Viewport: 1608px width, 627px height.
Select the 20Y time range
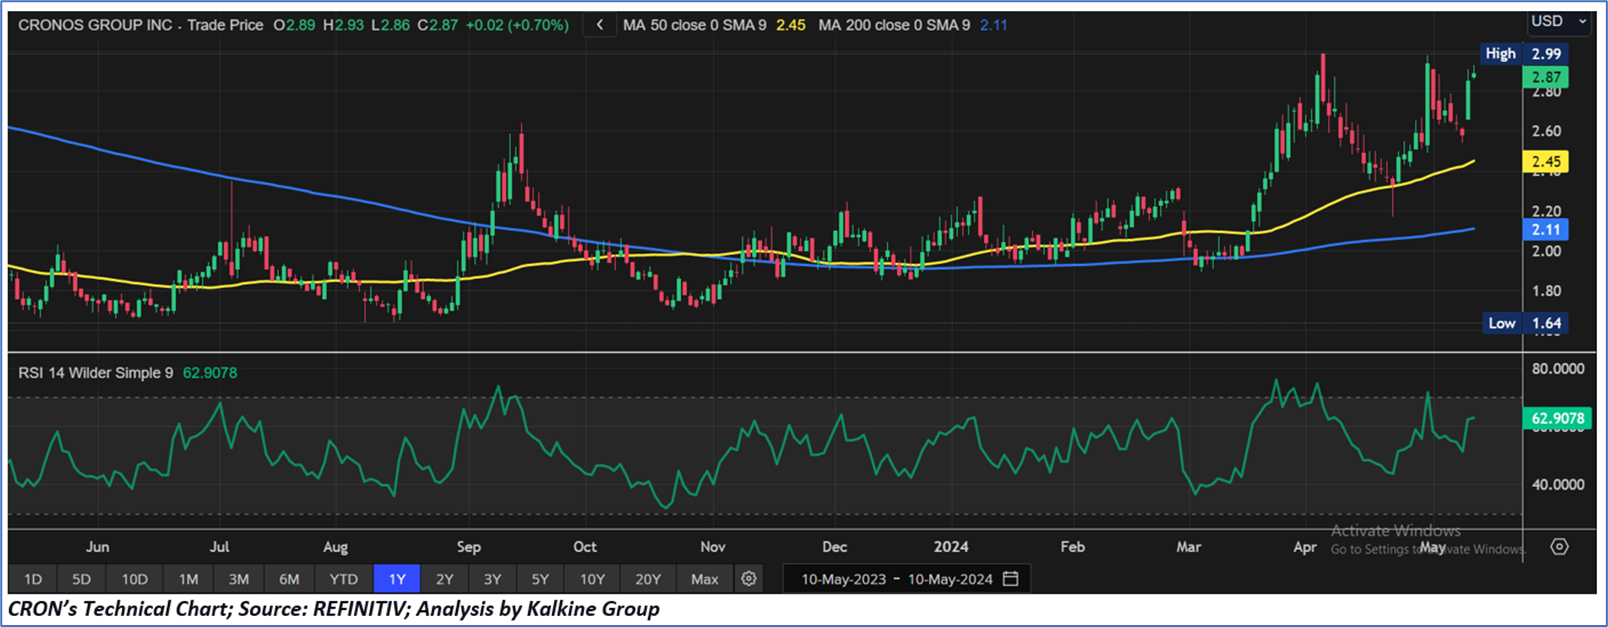click(x=648, y=579)
